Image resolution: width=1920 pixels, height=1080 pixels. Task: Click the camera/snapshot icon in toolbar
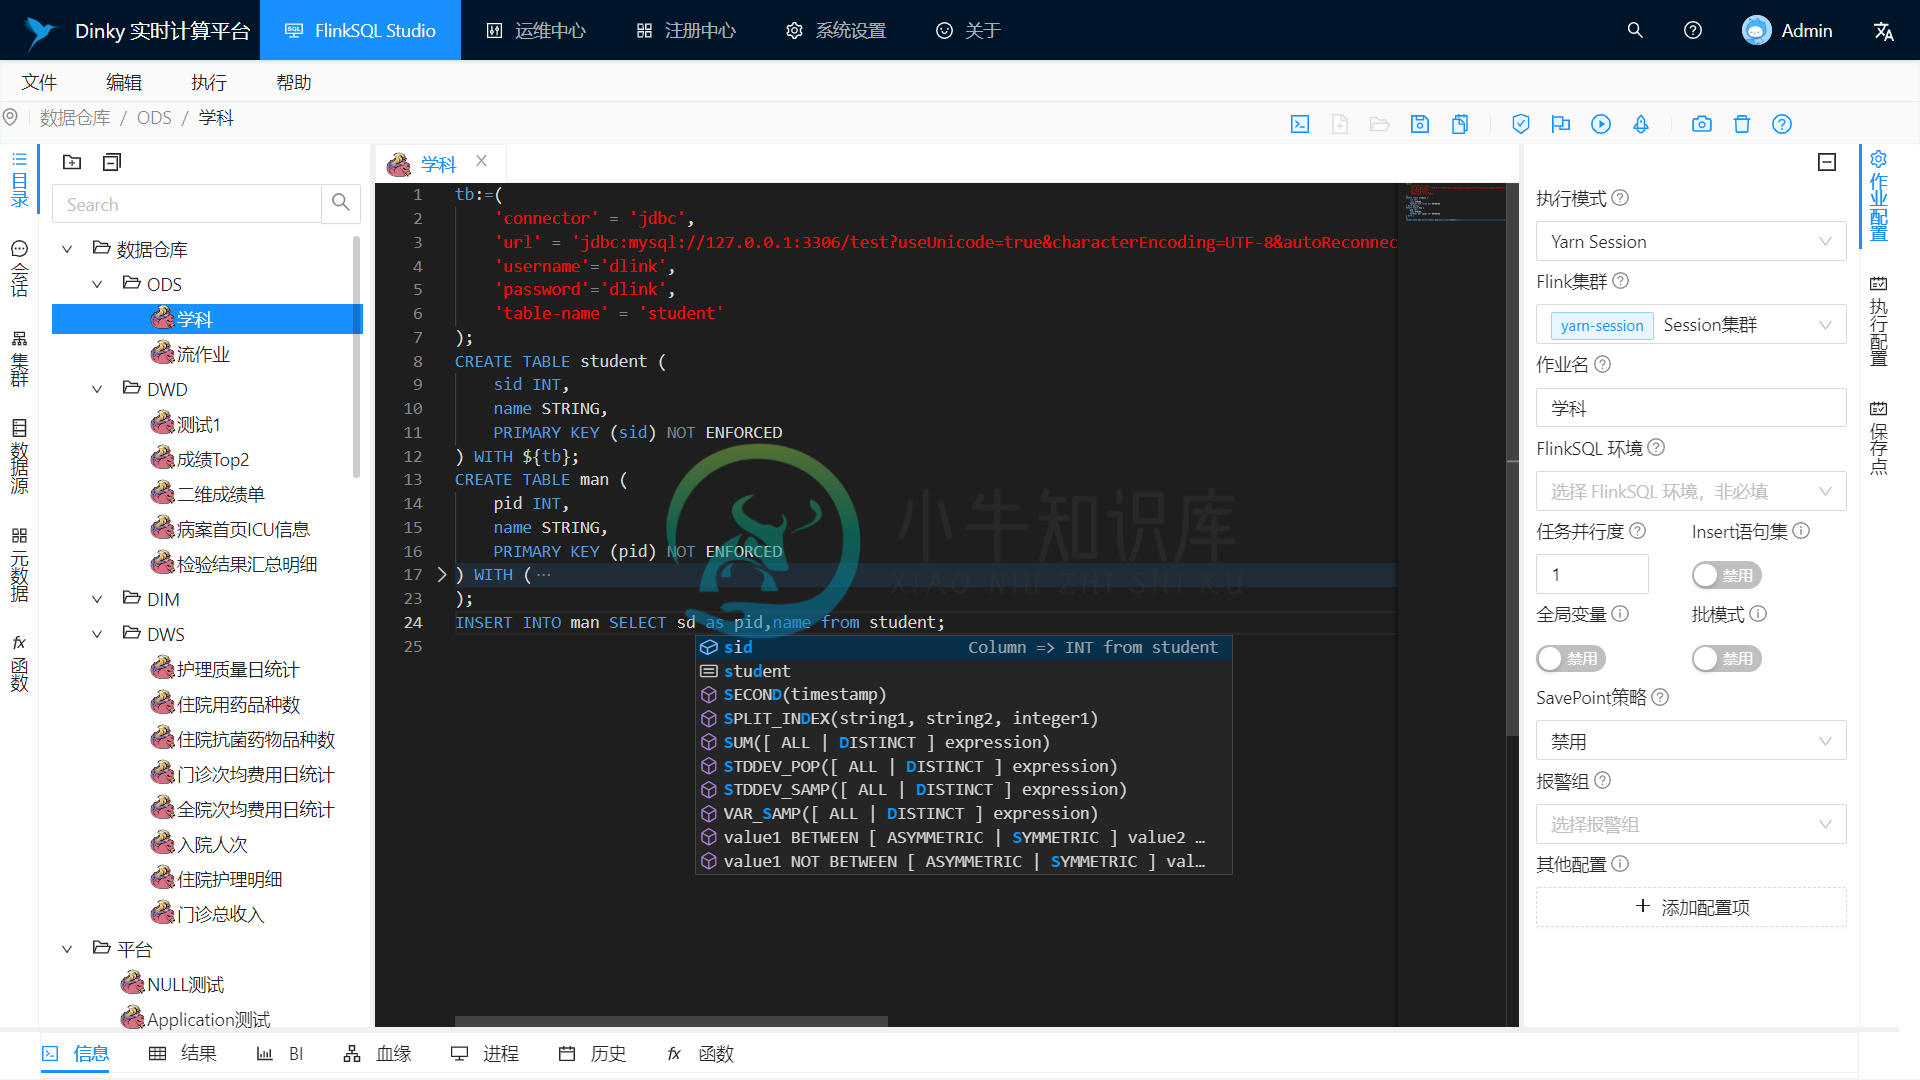coord(1700,124)
